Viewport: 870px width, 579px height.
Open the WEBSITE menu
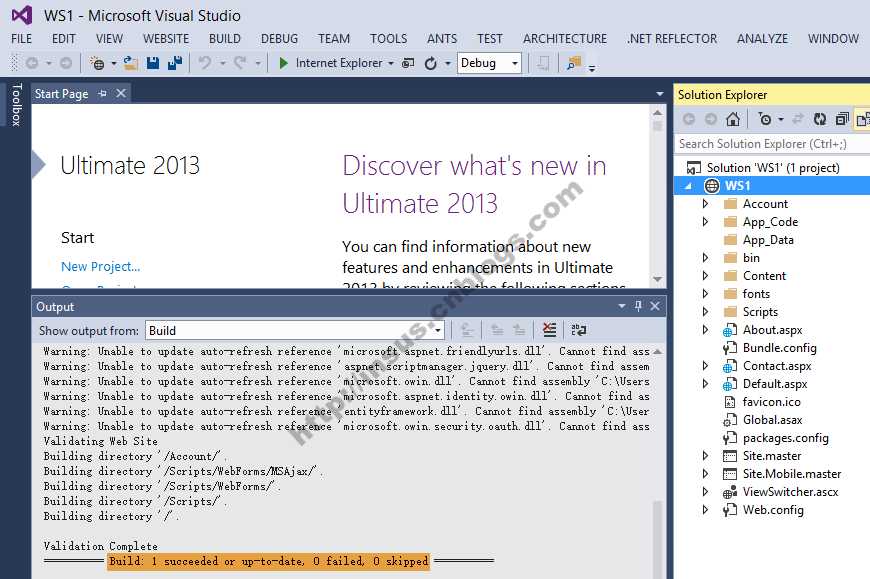[x=166, y=39]
